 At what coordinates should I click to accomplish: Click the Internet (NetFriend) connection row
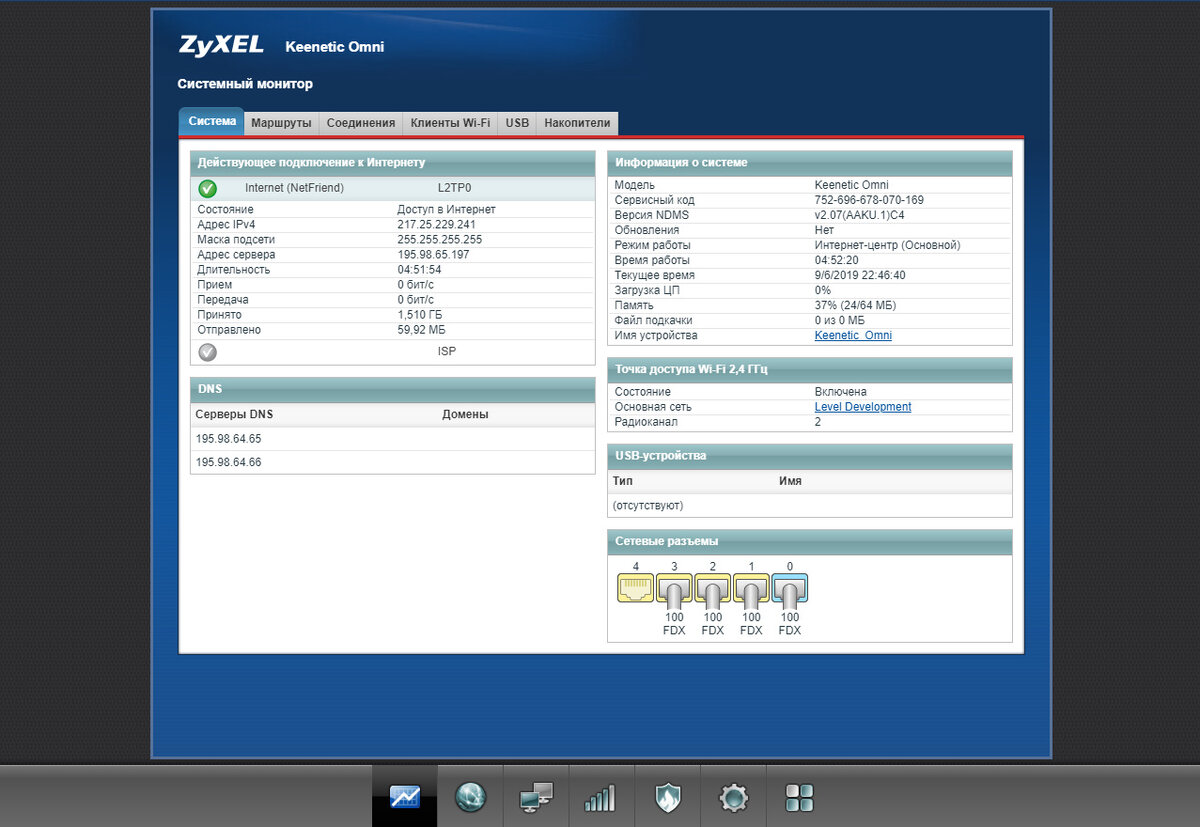392,188
